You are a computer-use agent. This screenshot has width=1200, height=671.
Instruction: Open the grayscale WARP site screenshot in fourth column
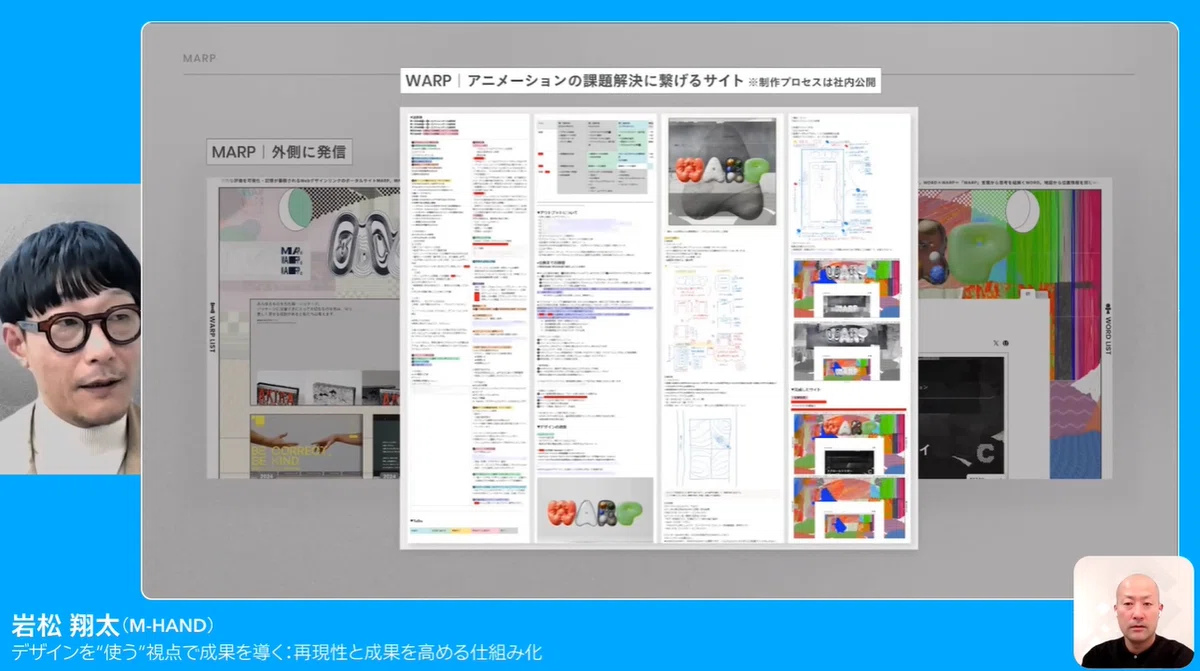tap(846, 351)
